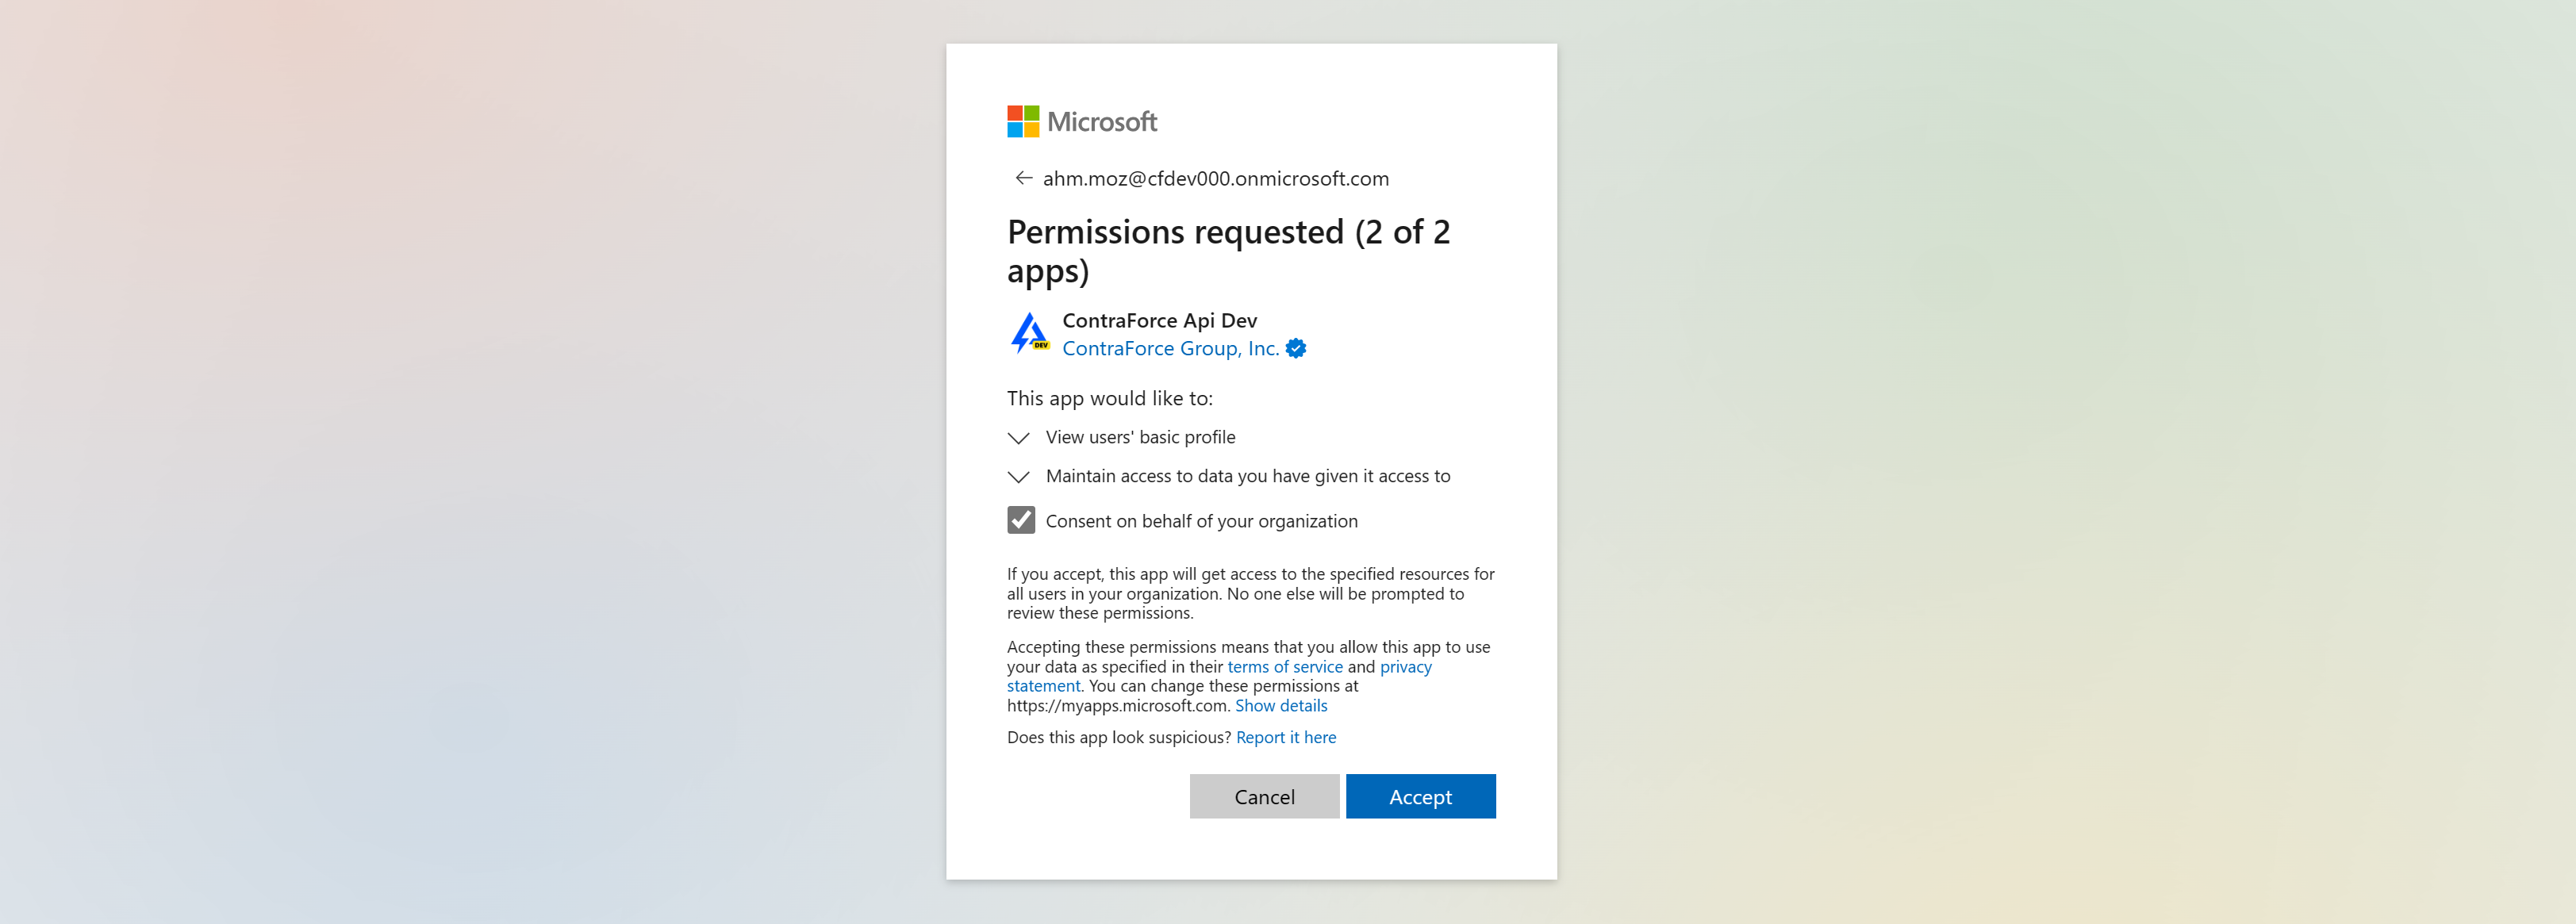Open the privacy statement link
Screen dimensions: 2576x924
(1405, 667)
